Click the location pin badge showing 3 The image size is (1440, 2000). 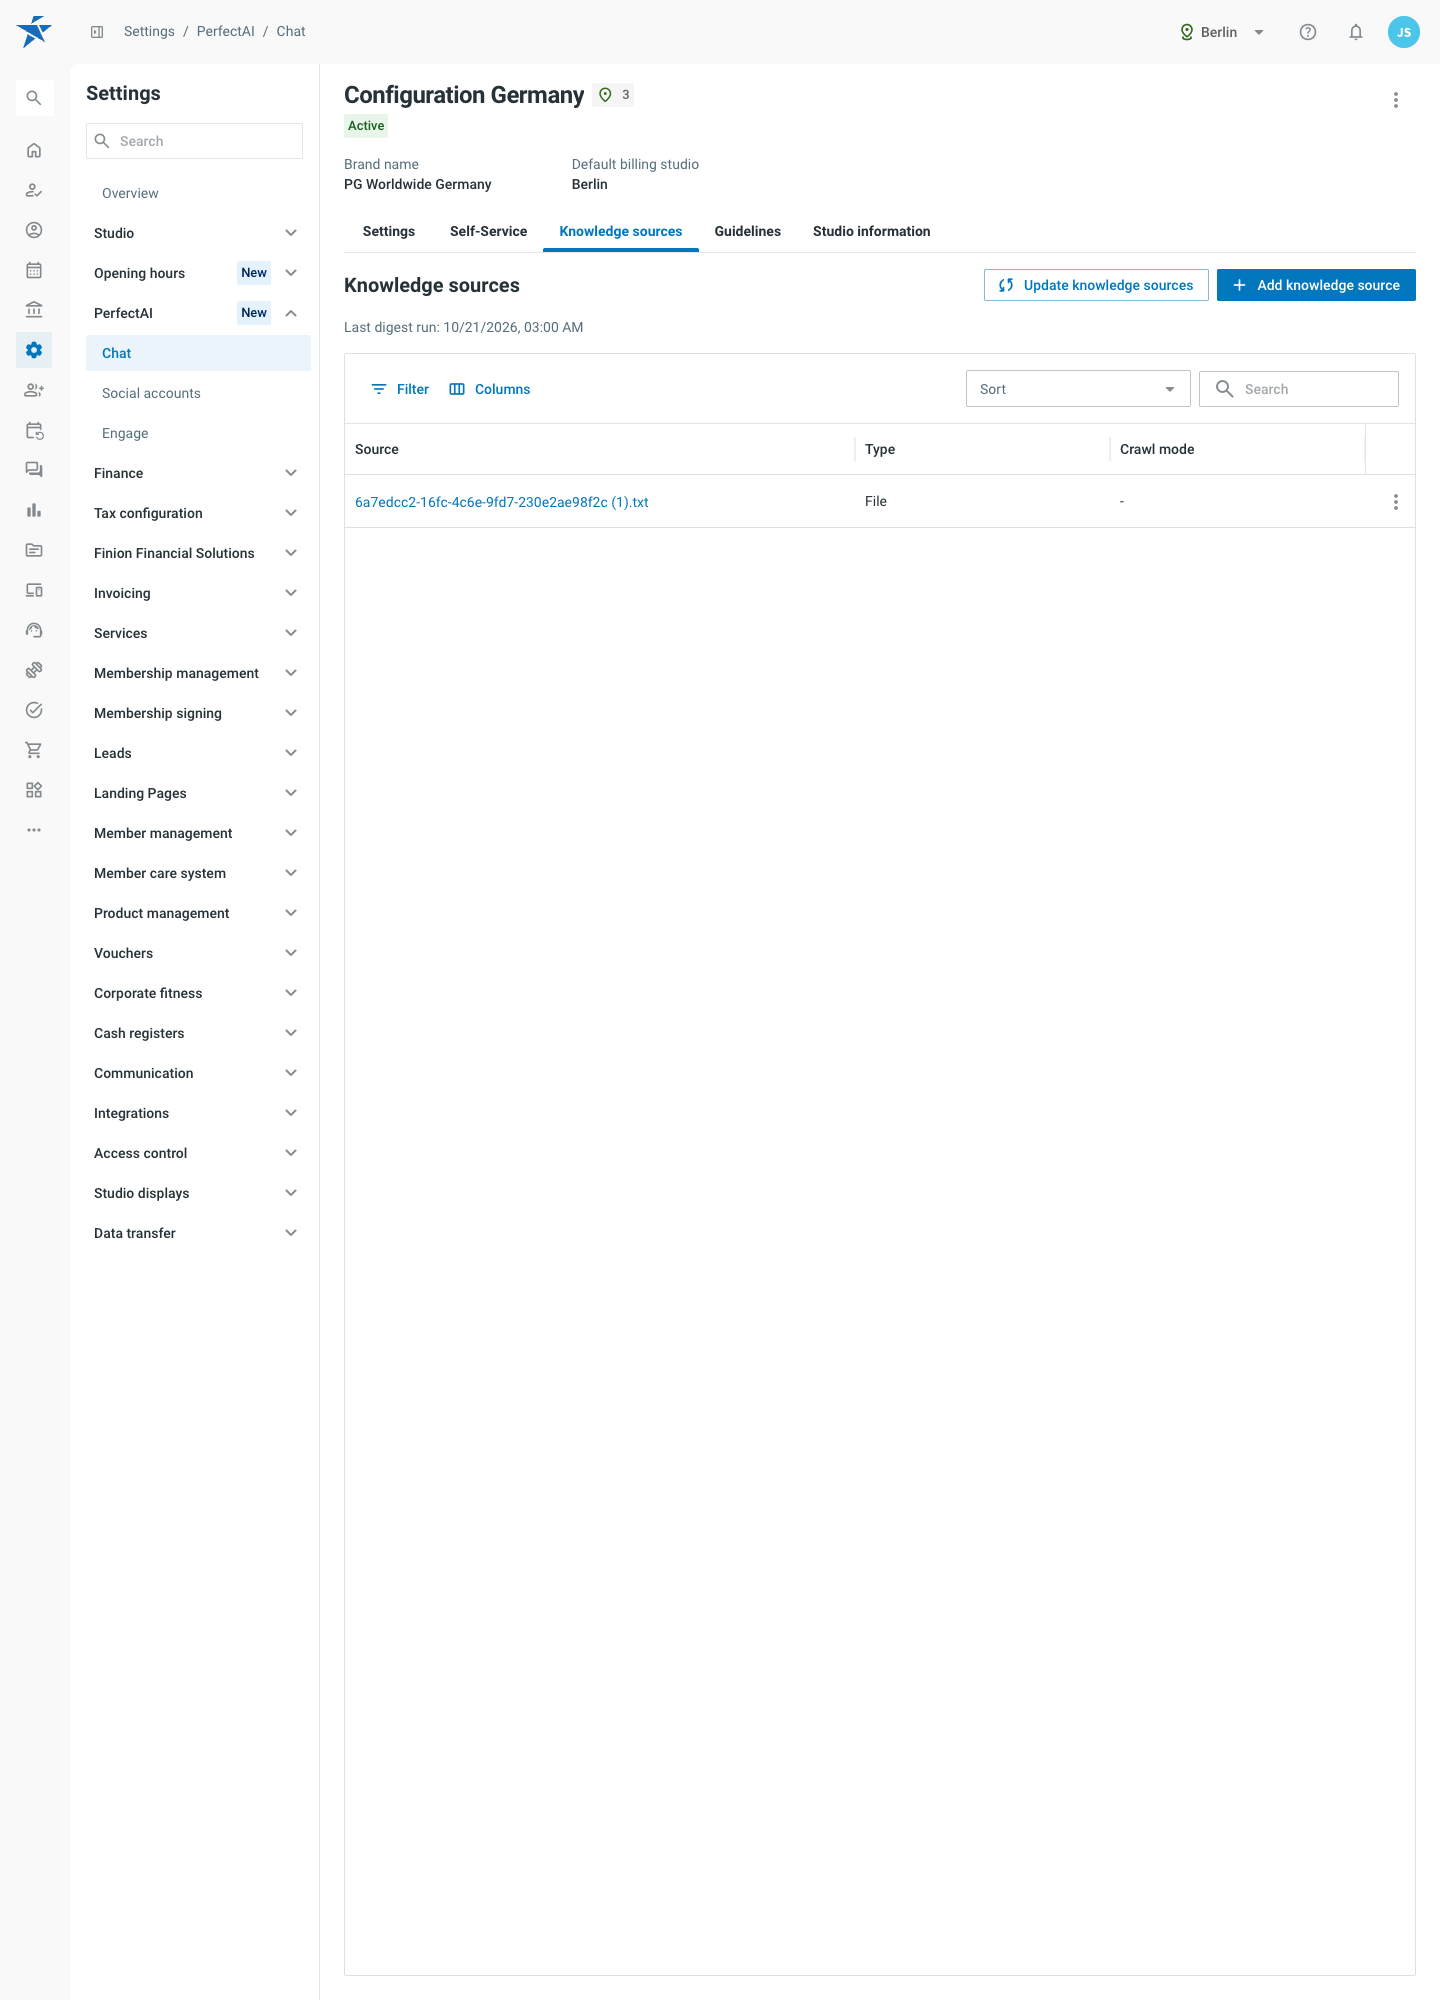tap(613, 95)
